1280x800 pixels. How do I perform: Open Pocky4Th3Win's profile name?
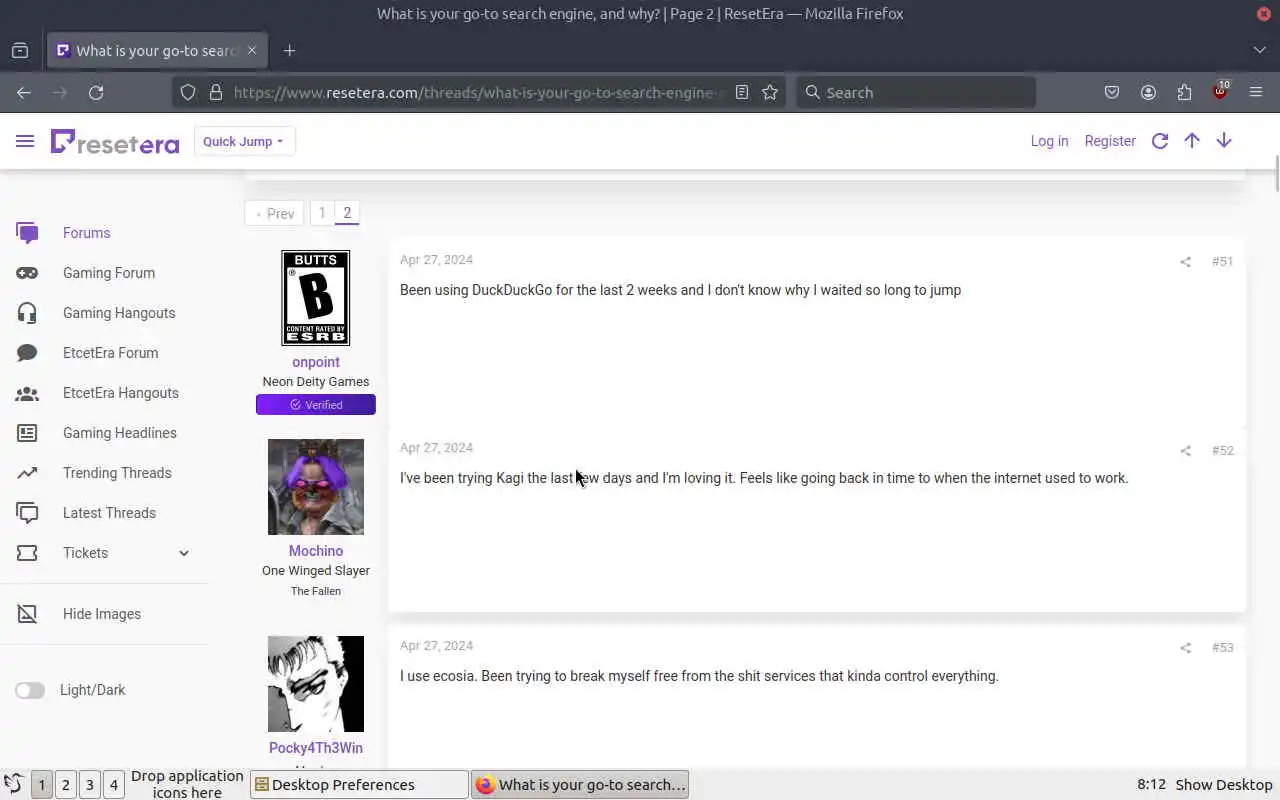point(316,748)
